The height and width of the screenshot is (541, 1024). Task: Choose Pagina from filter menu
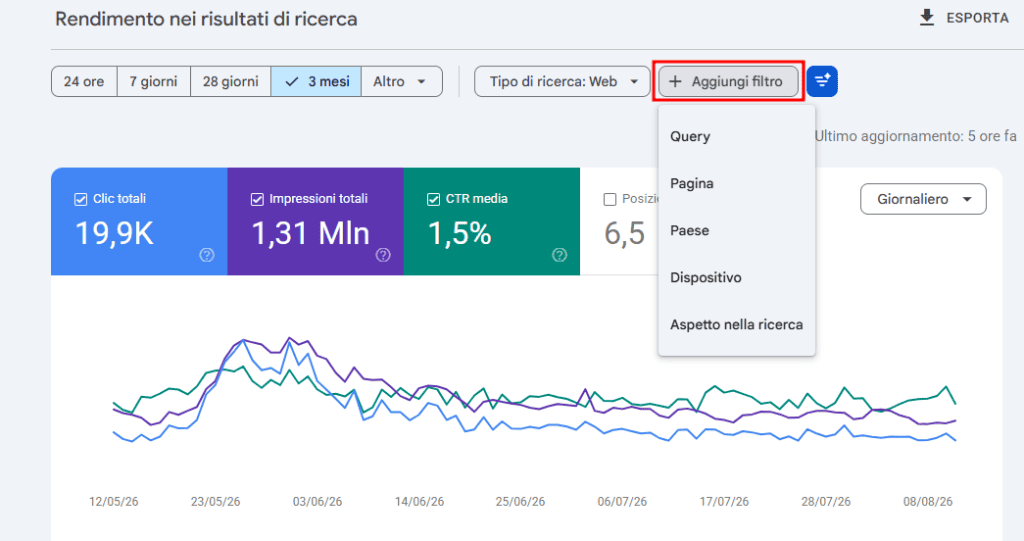point(737,184)
